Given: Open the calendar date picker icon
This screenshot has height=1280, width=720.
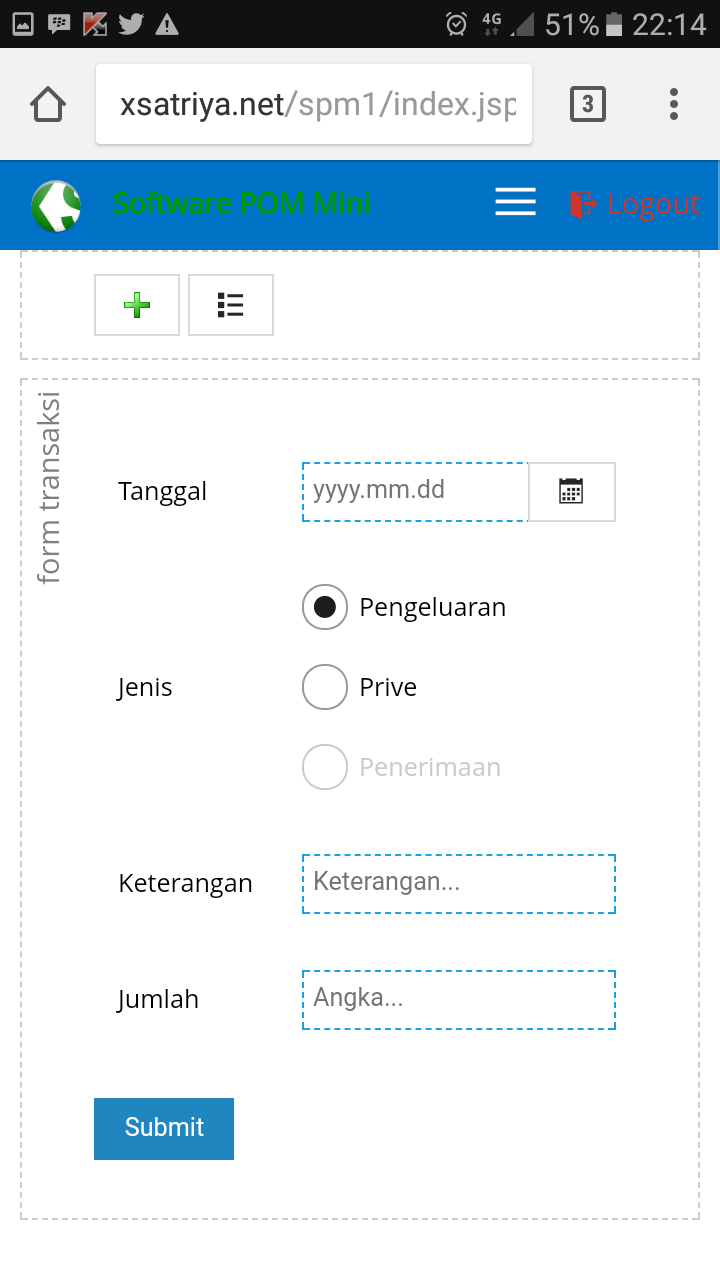Looking at the screenshot, I should [x=571, y=491].
